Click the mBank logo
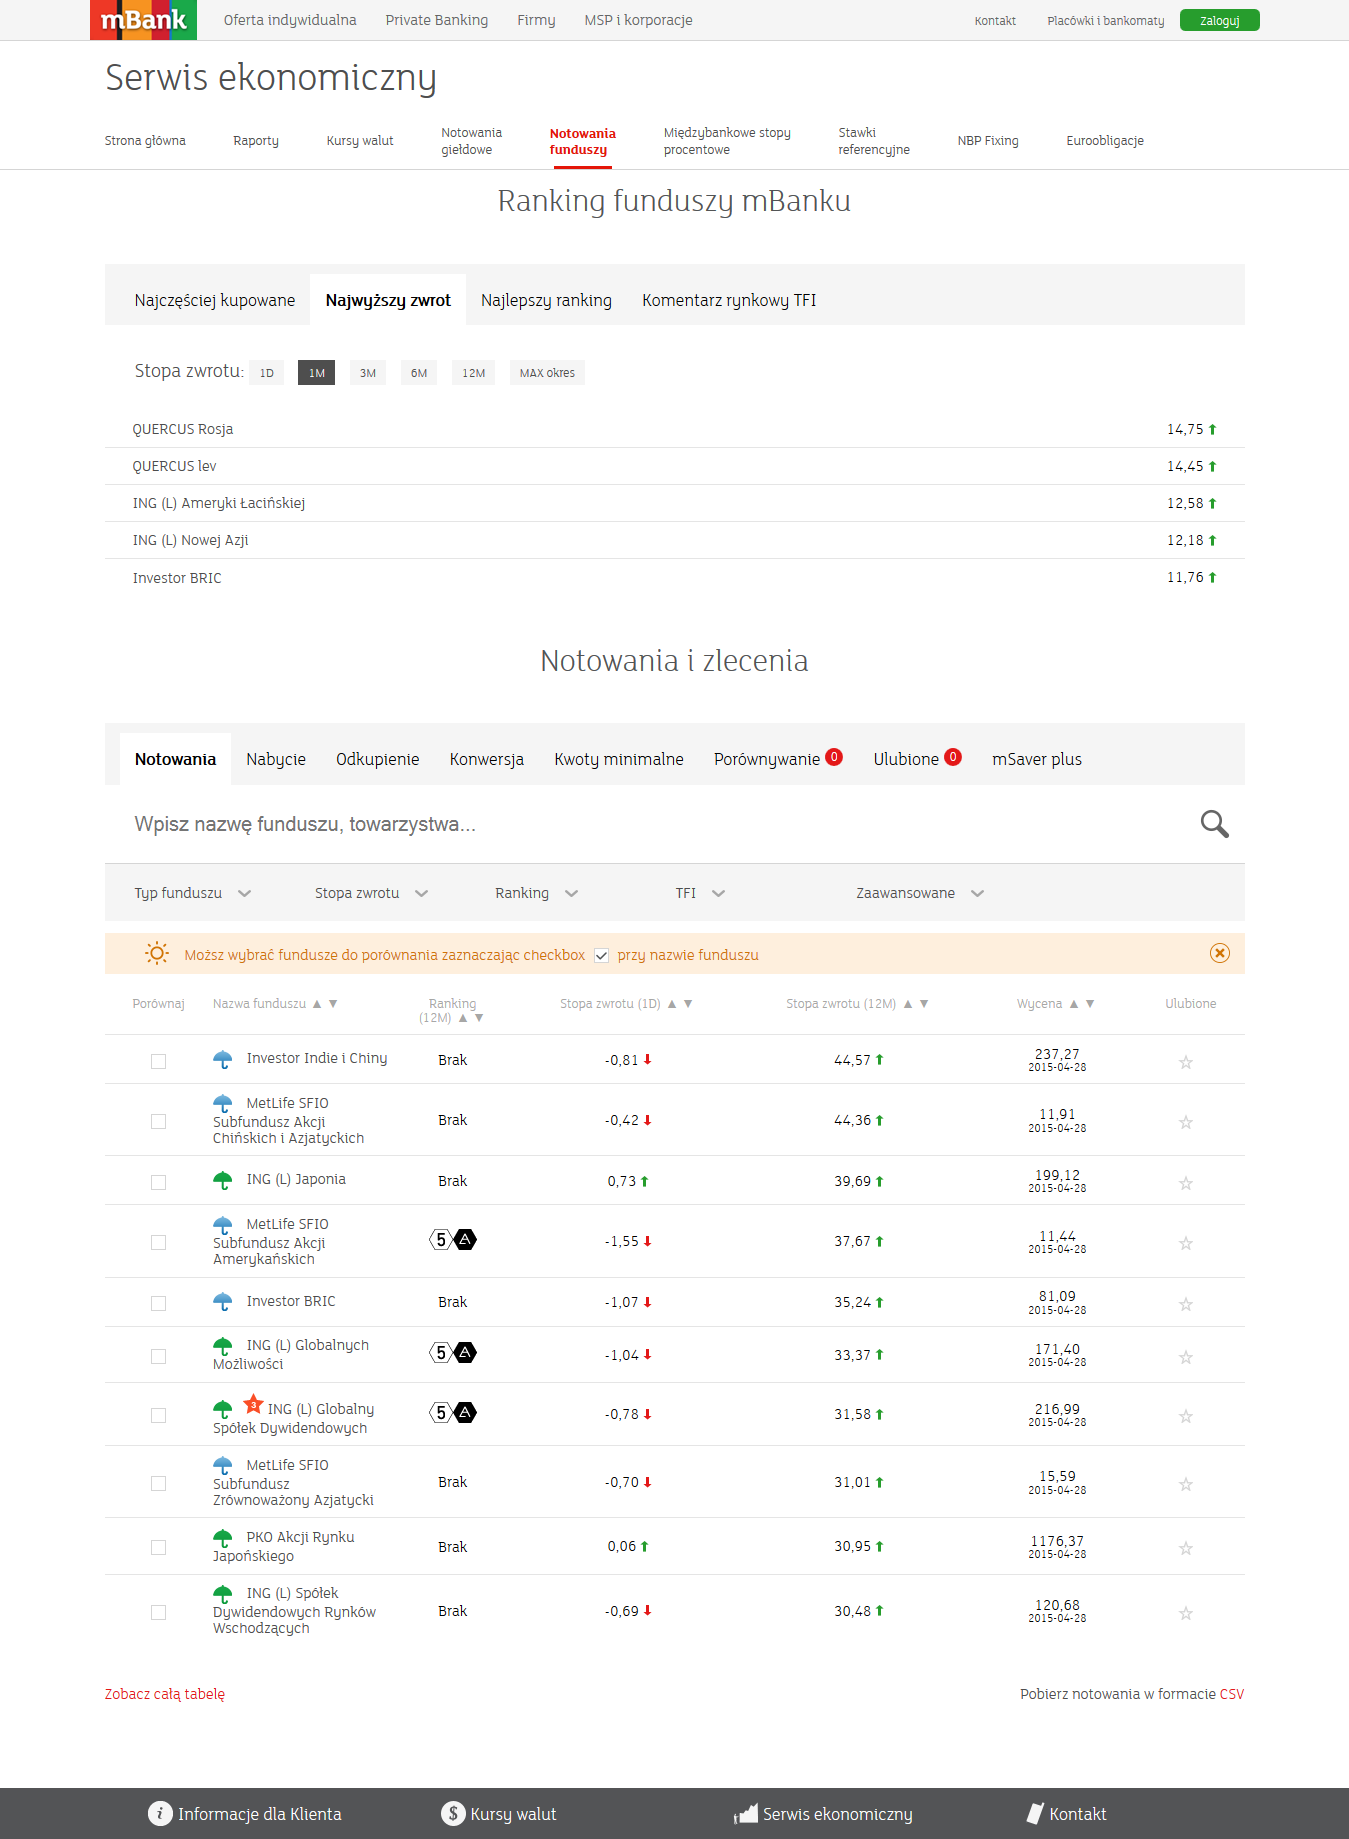 pos(143,20)
